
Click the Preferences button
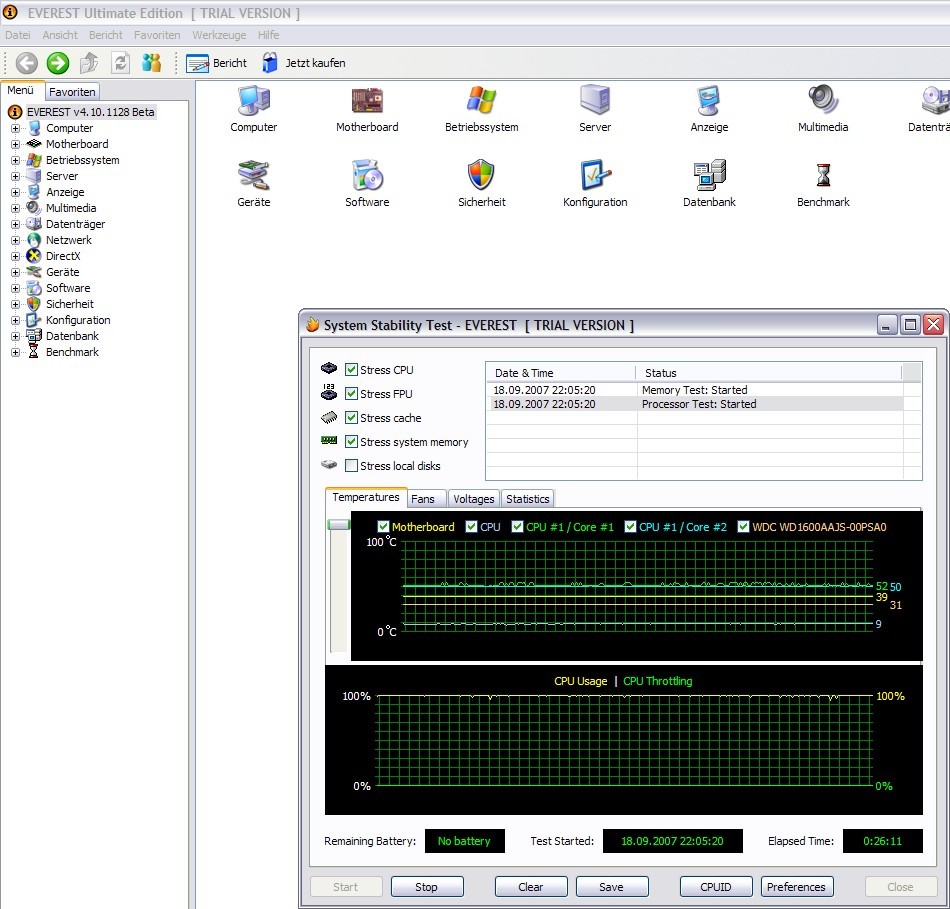[x=796, y=887]
